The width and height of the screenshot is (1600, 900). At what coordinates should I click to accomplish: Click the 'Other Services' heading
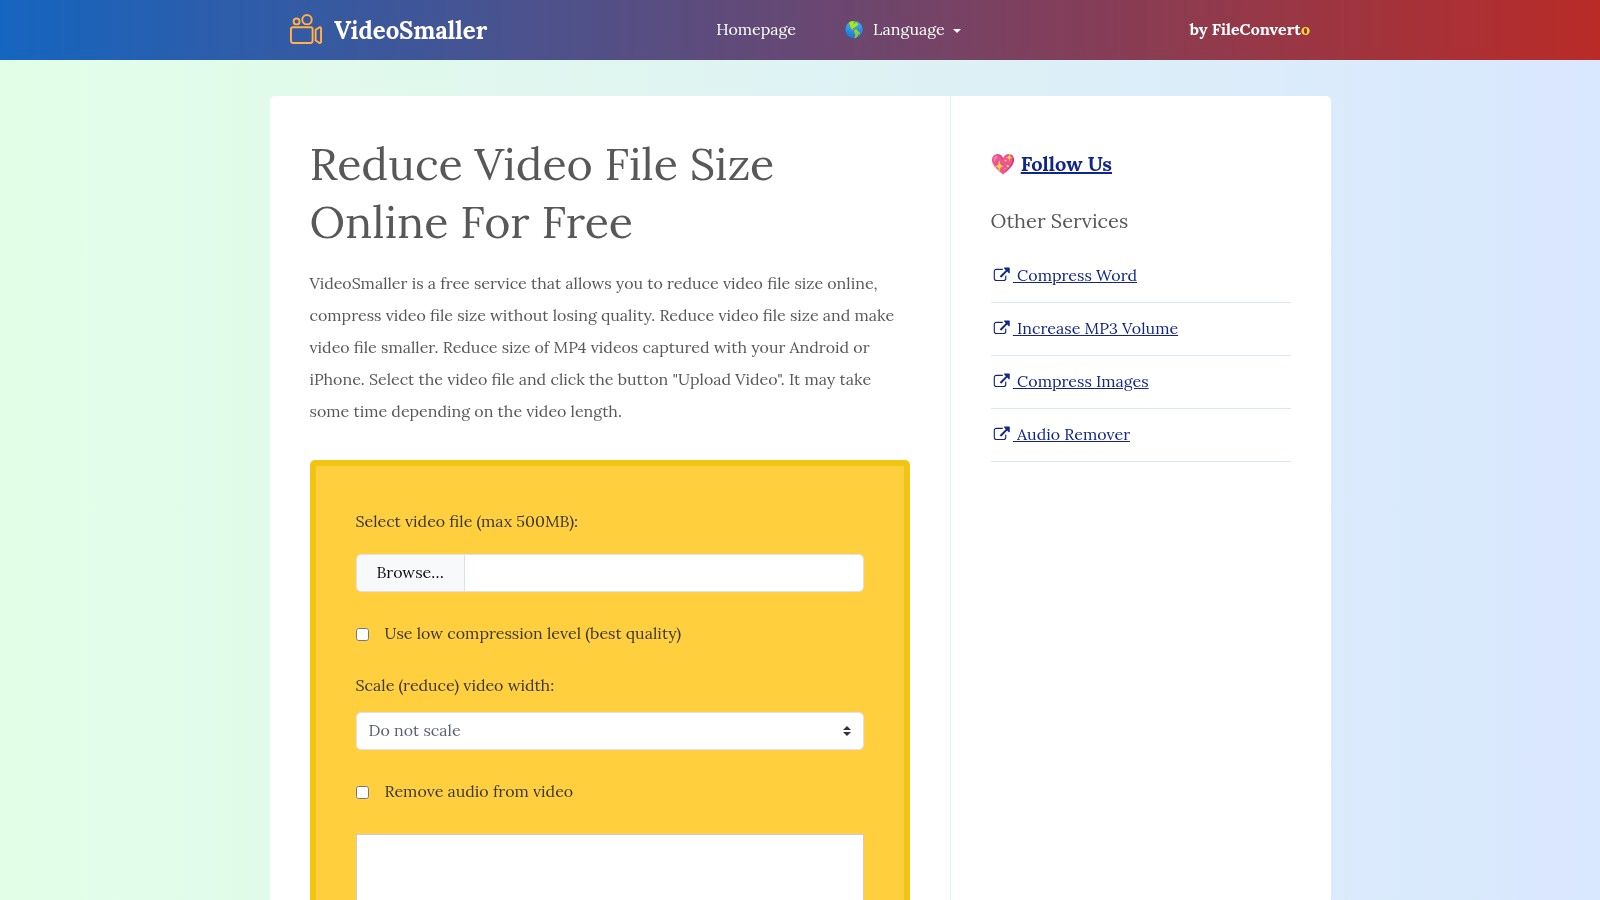1059,221
